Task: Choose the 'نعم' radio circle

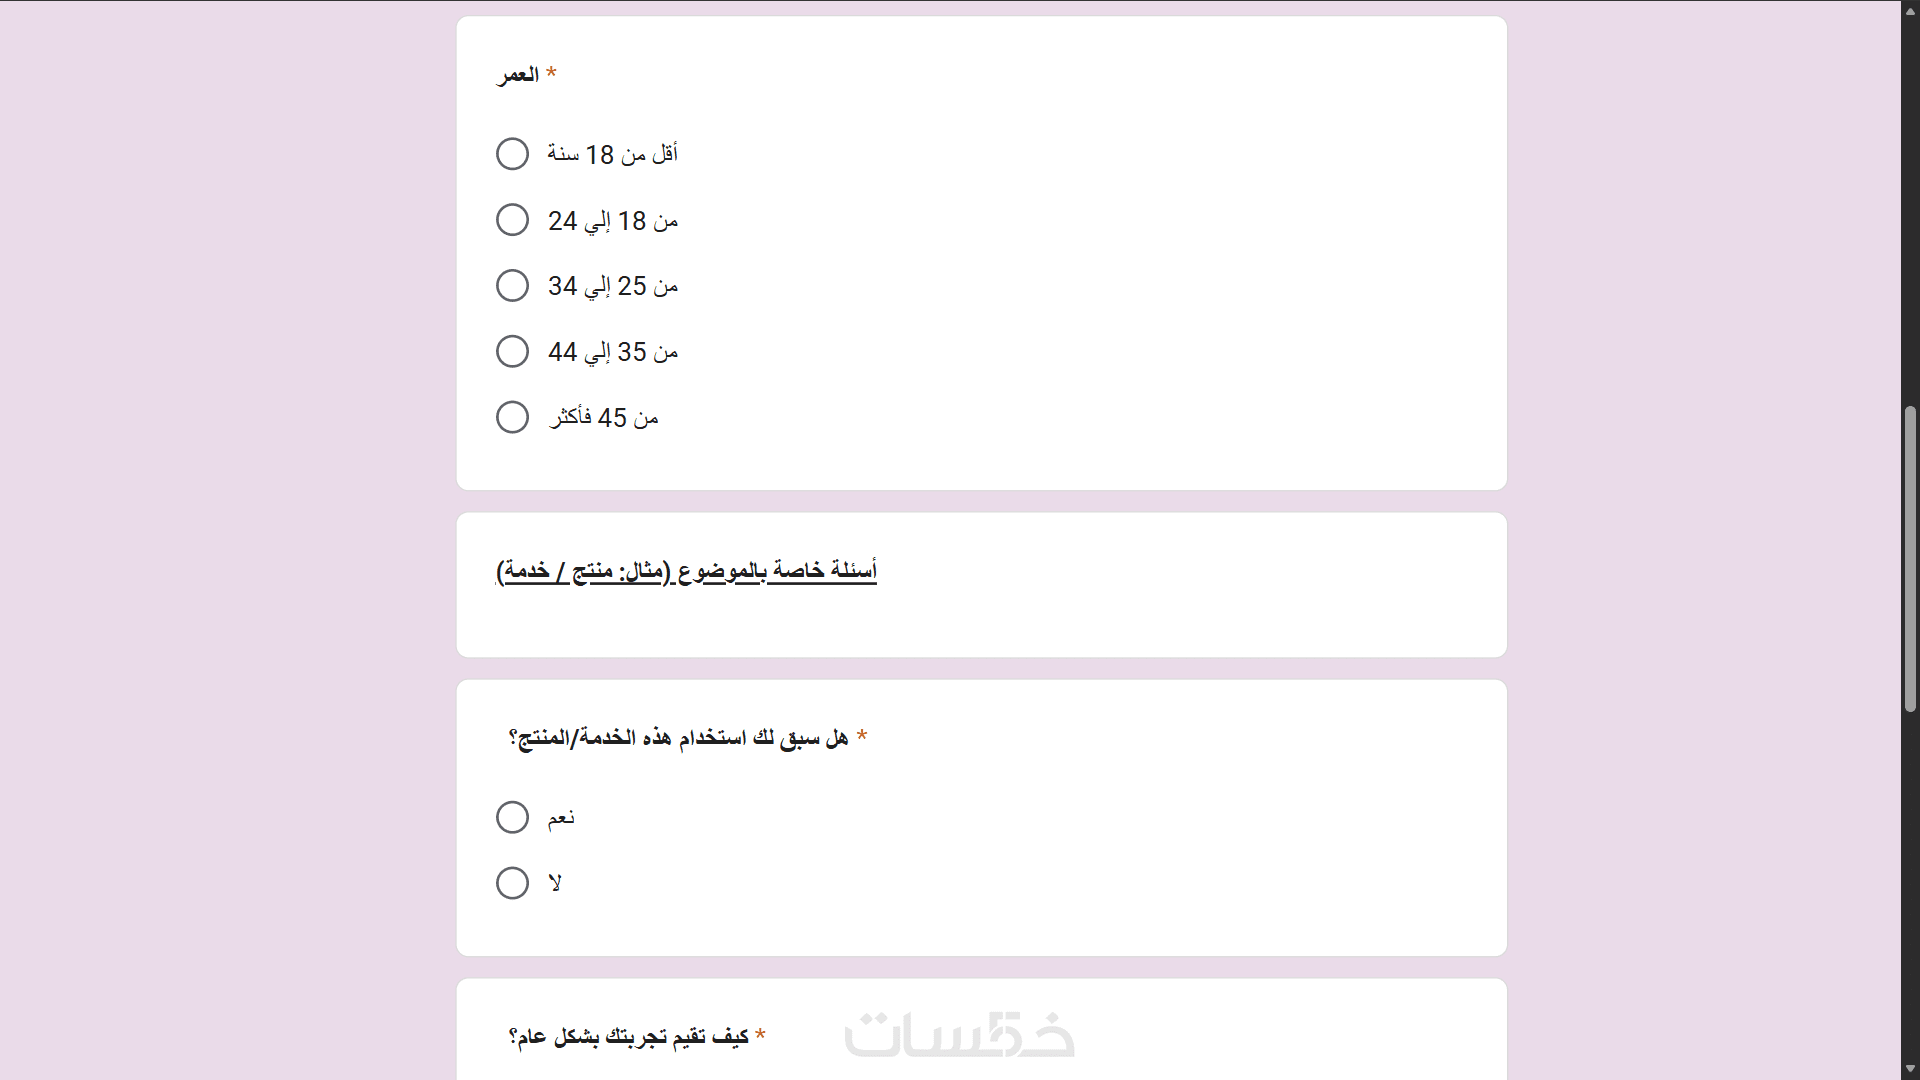Action: click(512, 817)
